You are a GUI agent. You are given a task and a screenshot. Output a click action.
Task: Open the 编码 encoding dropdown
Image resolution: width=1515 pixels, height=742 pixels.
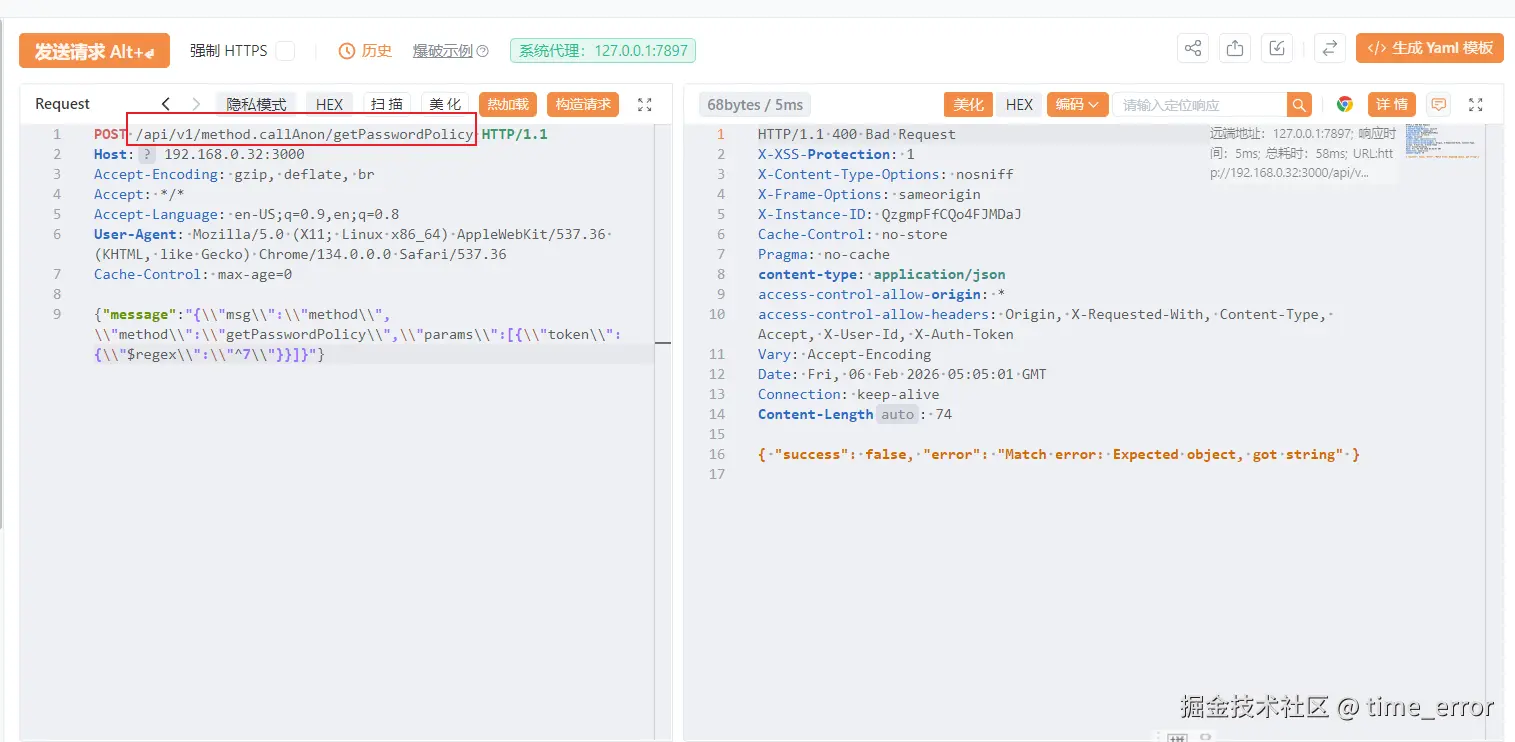pos(1077,104)
